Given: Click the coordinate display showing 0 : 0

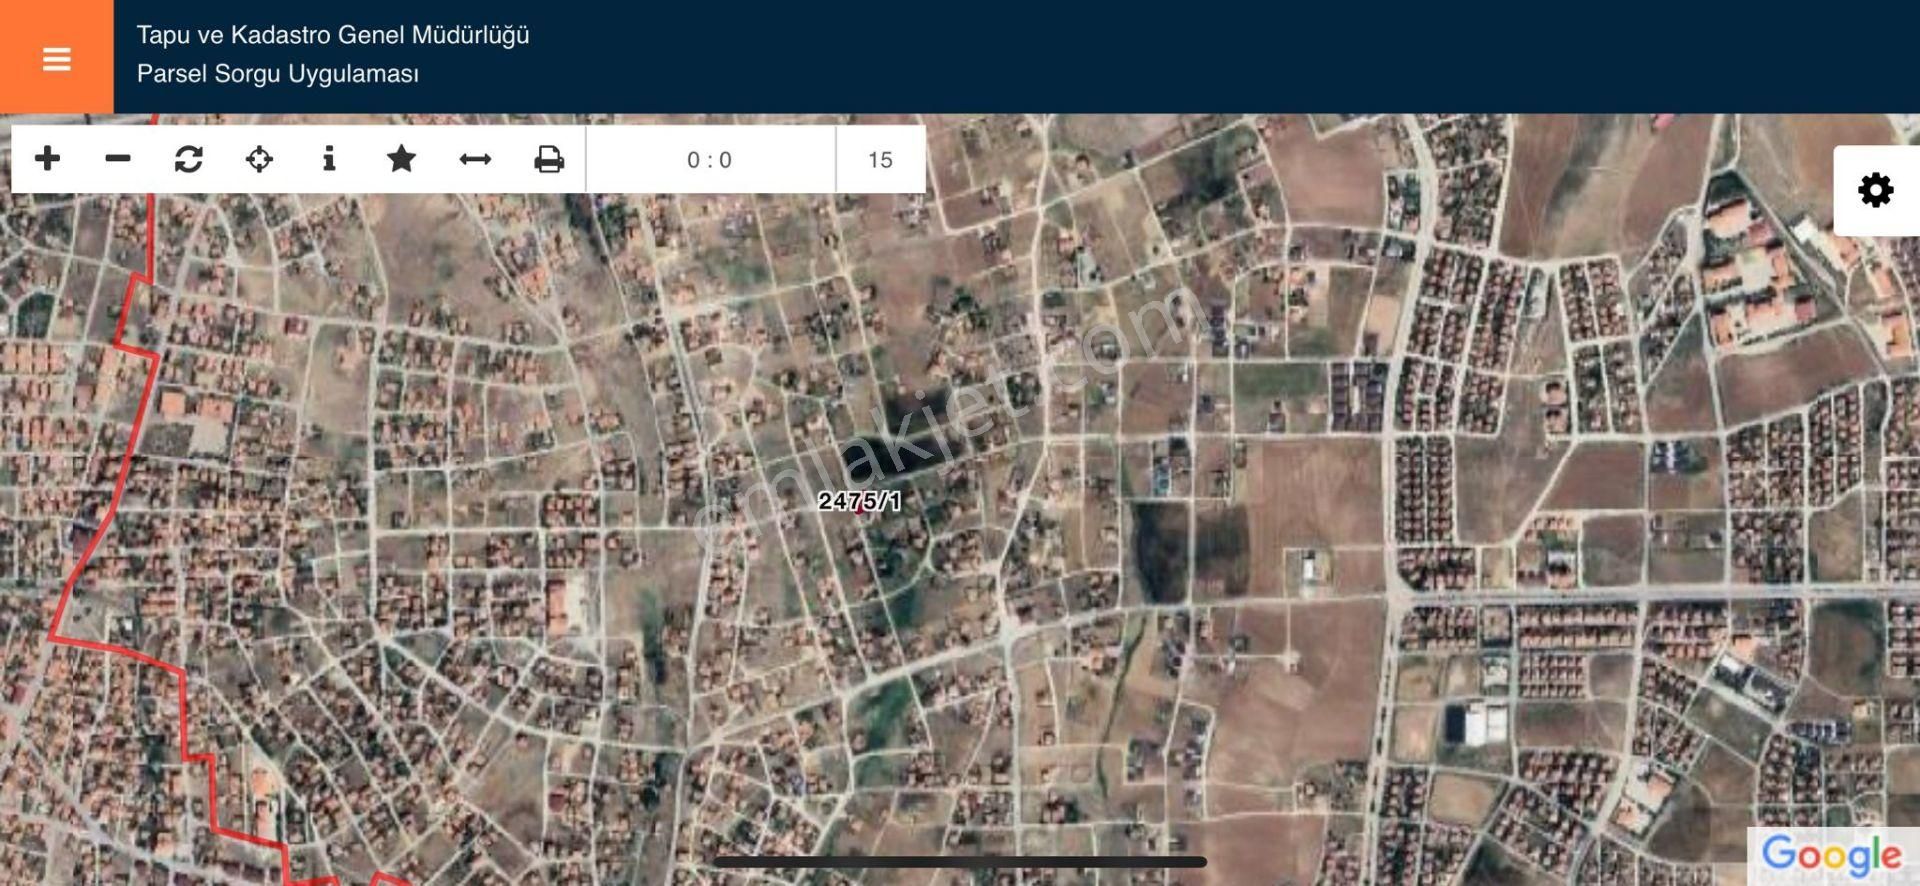Looking at the screenshot, I should [710, 160].
